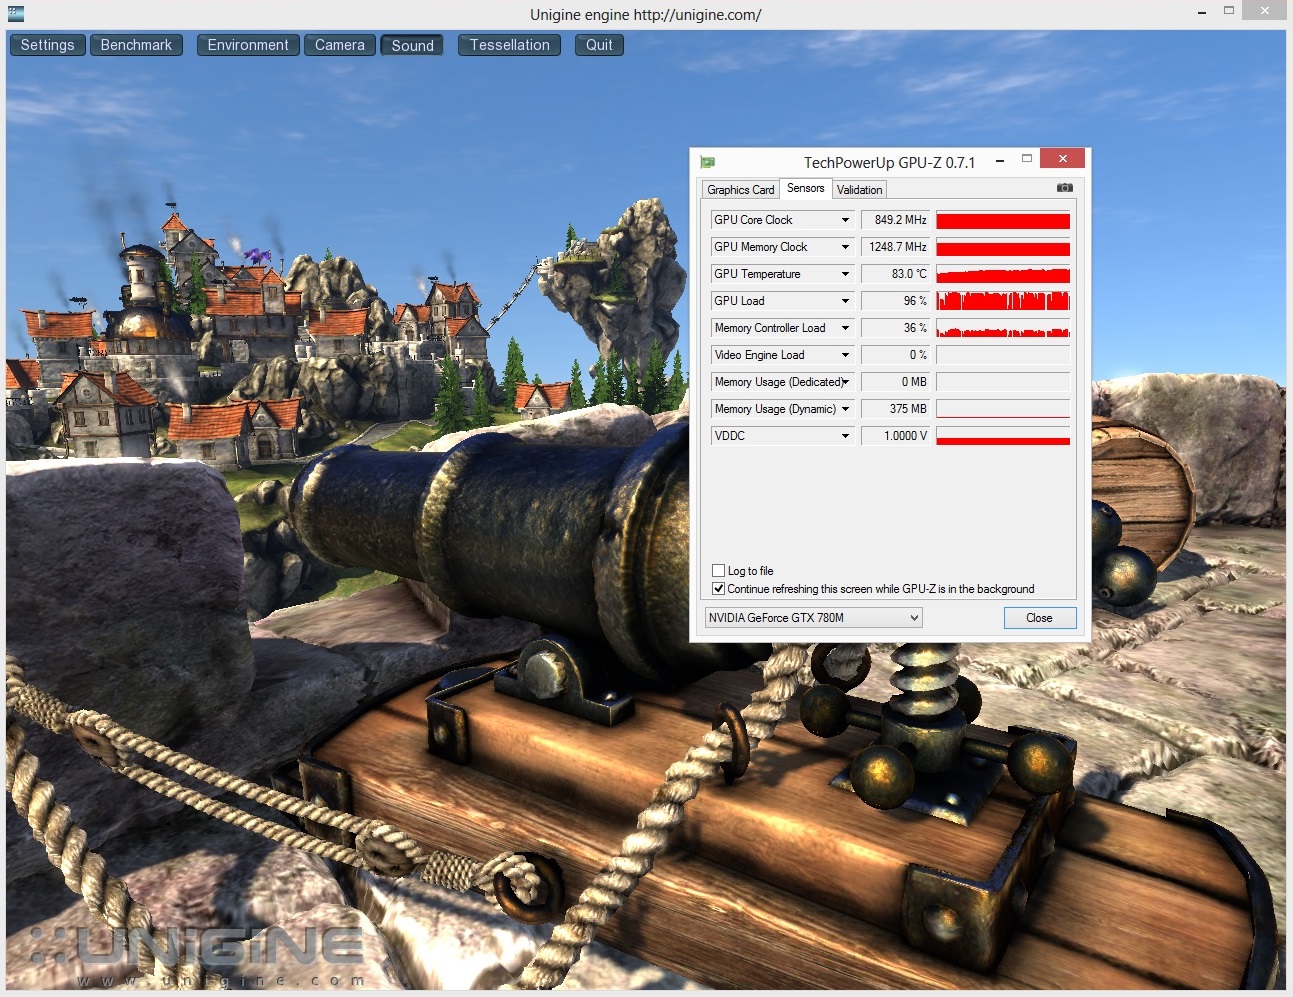
Task: Open the GPU Memory Clock dropdown
Action: coord(845,247)
